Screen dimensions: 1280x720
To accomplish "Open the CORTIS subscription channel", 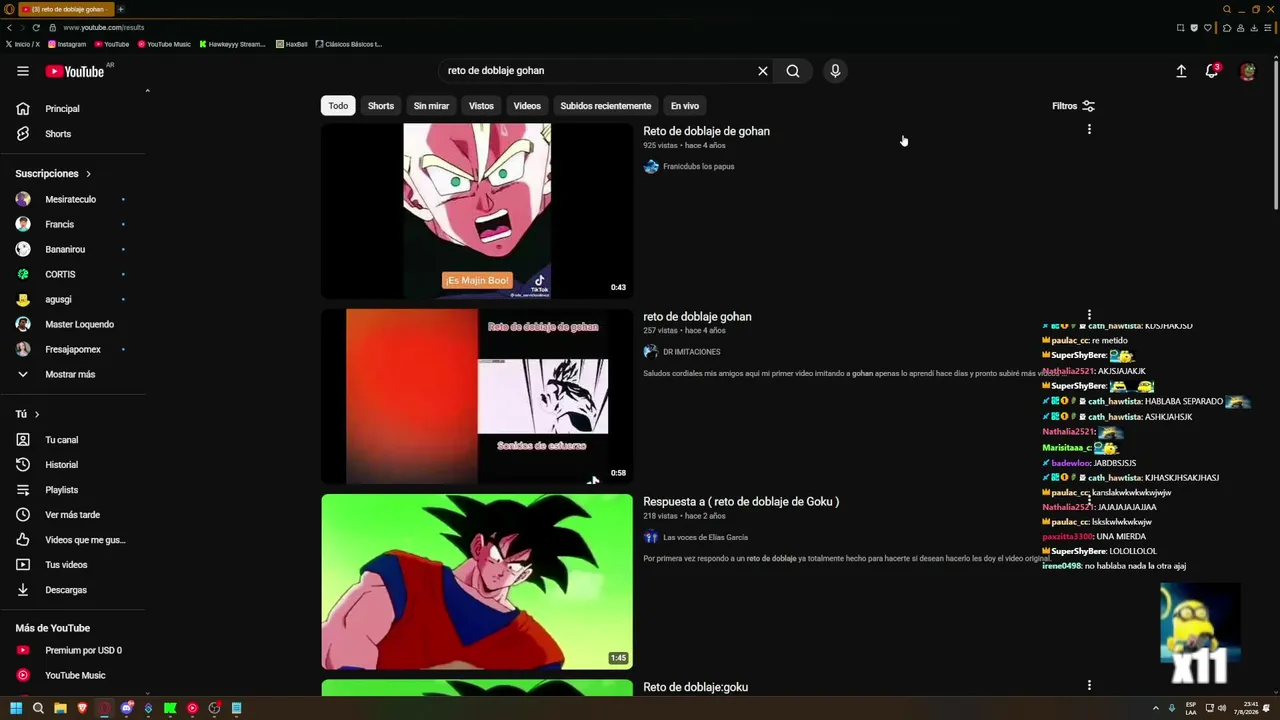I will point(75,274).
